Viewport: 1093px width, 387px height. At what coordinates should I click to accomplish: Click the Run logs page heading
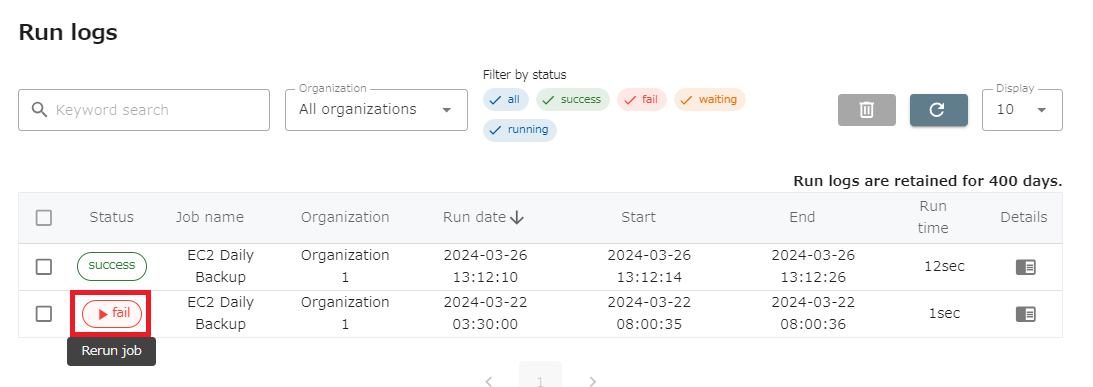tap(68, 32)
